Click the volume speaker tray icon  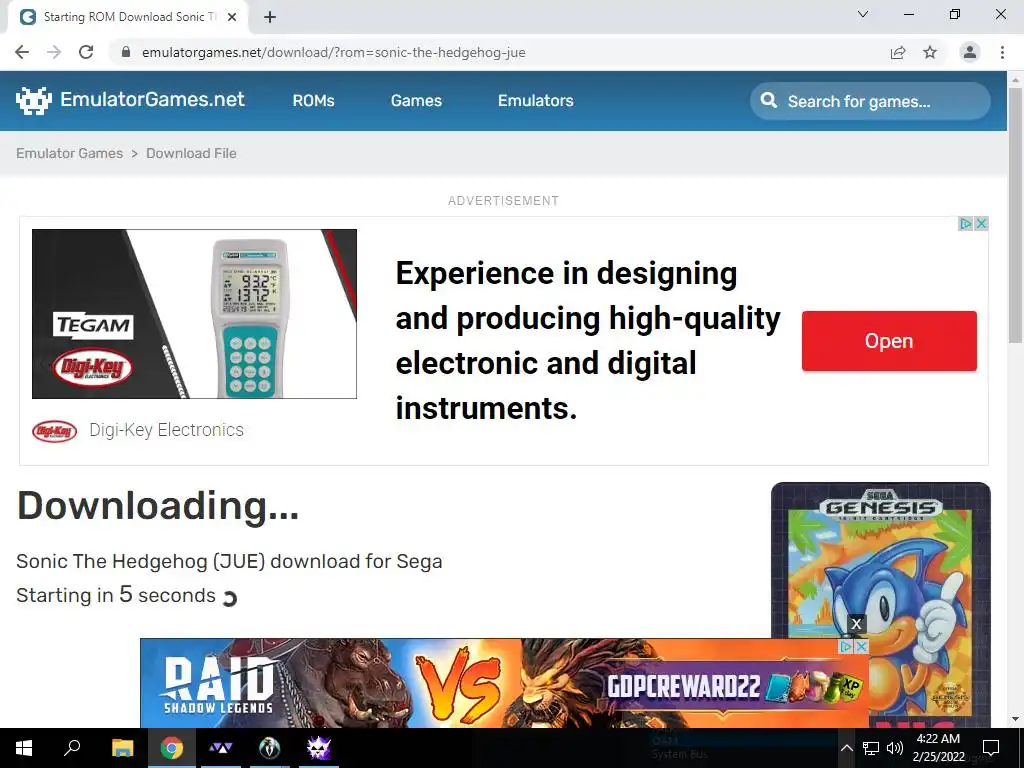coord(895,748)
